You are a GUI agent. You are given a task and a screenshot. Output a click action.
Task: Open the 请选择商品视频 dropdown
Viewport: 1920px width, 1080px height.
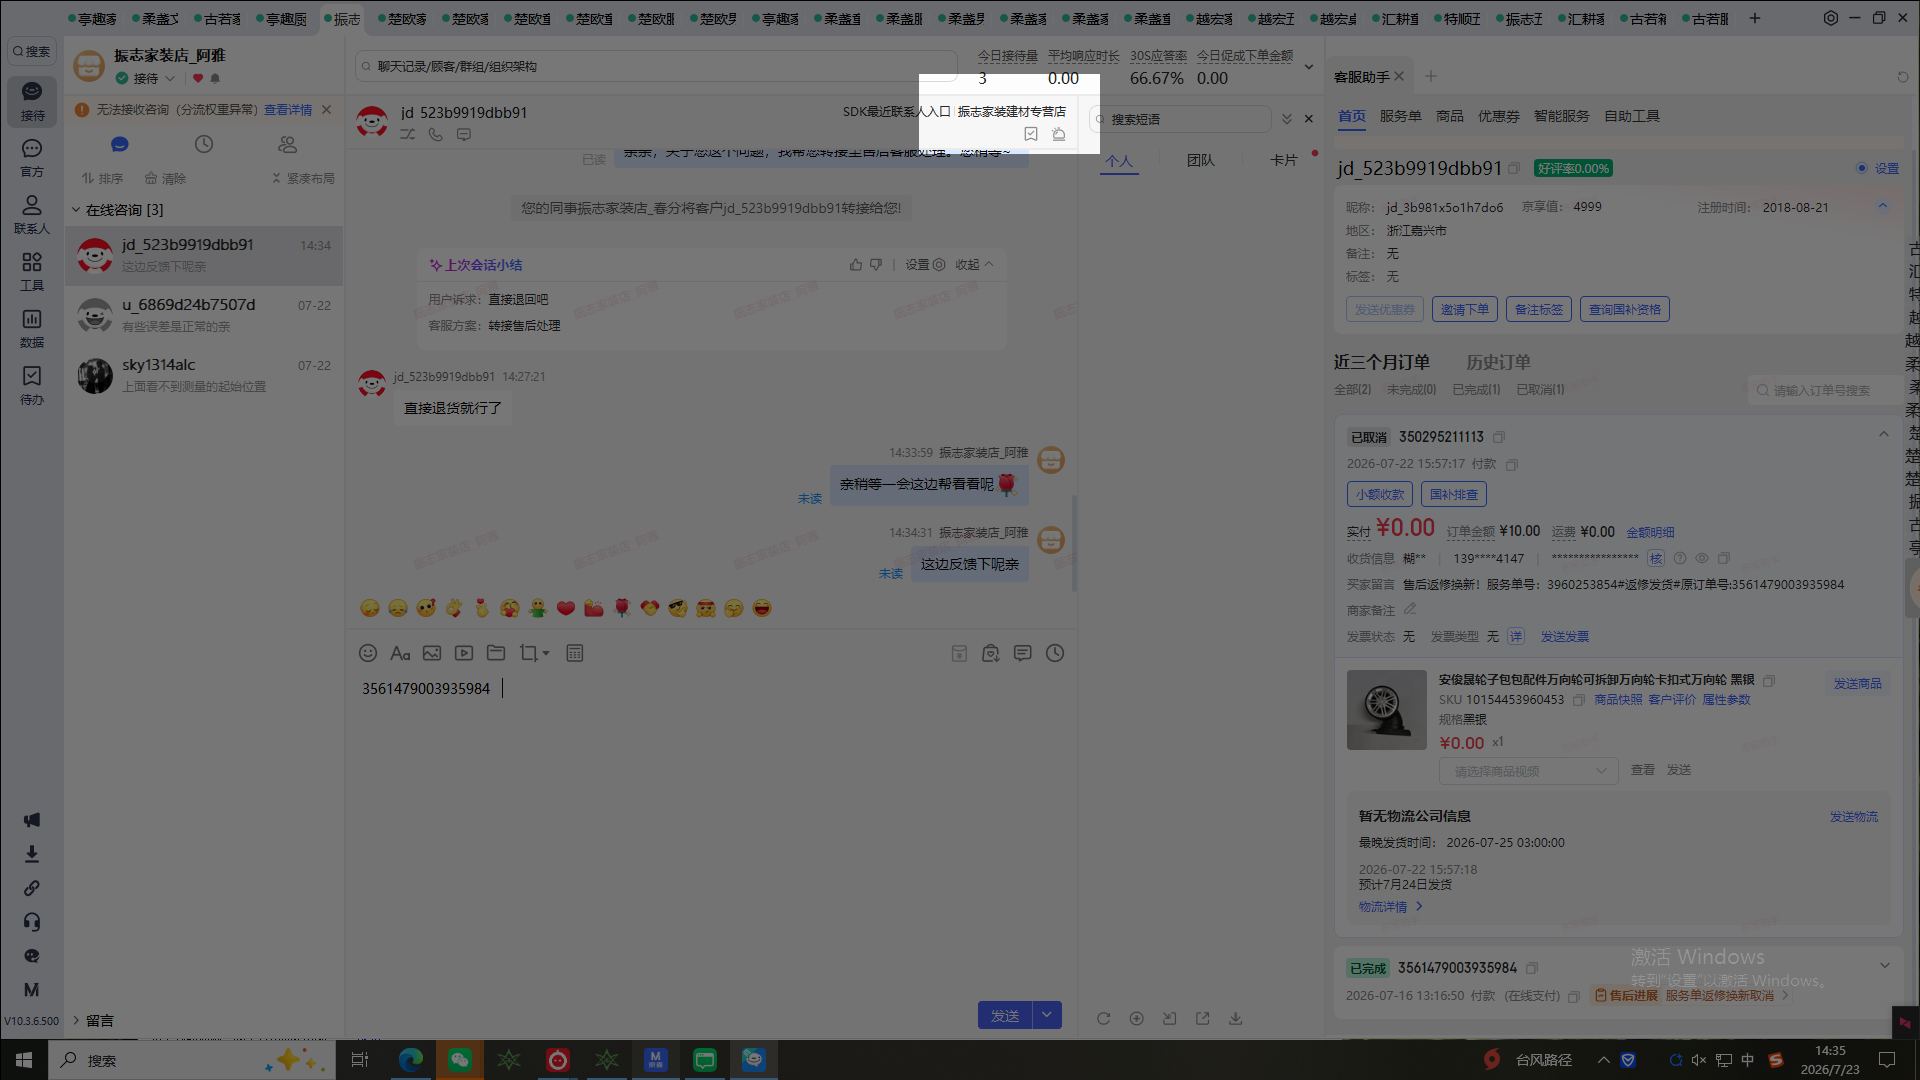pos(1528,771)
